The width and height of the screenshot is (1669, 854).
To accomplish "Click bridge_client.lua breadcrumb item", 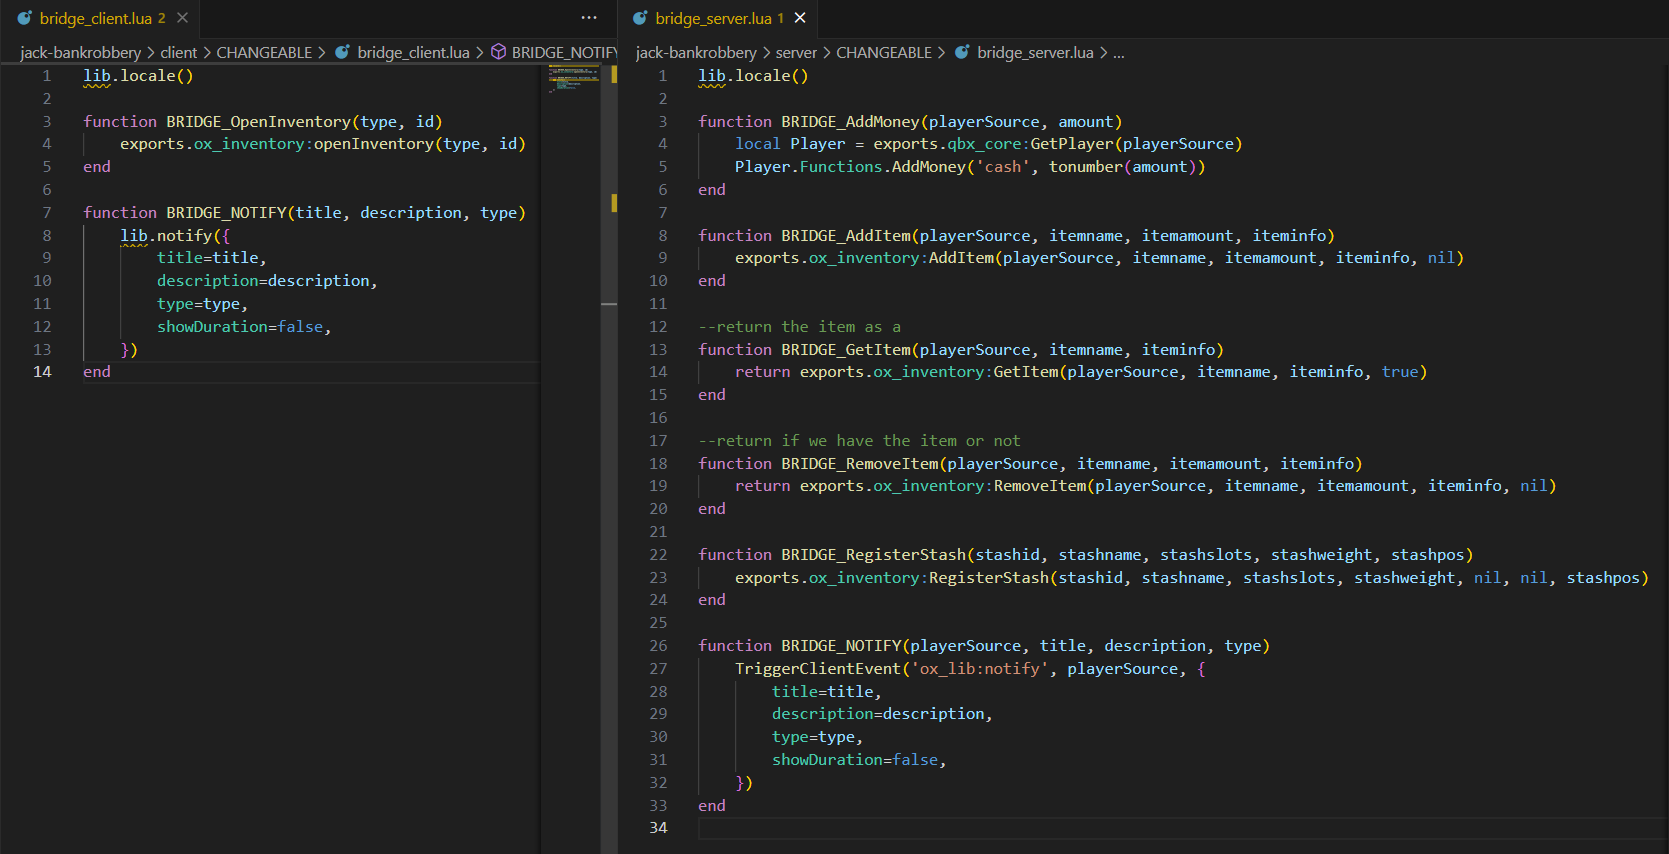I will [413, 52].
